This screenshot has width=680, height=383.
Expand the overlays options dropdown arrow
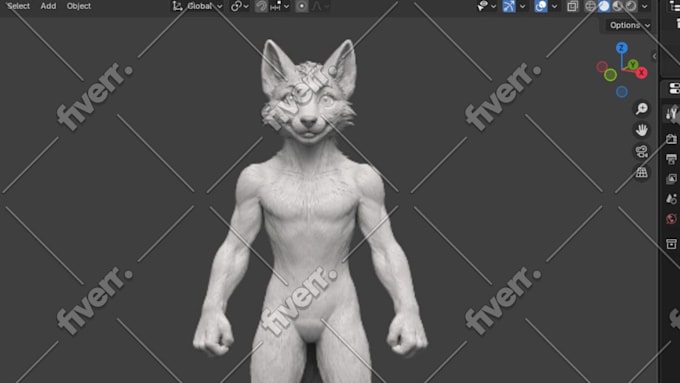[x=554, y=7]
